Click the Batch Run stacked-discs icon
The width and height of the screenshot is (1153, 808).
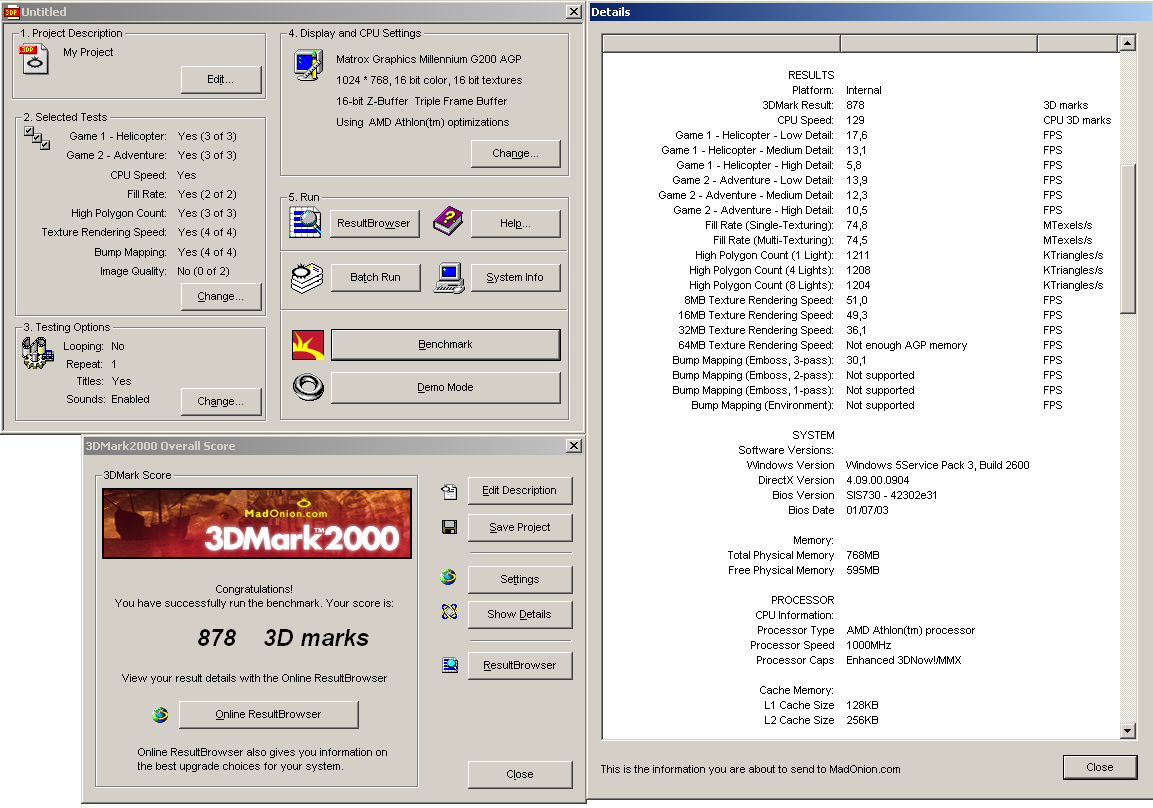click(307, 276)
